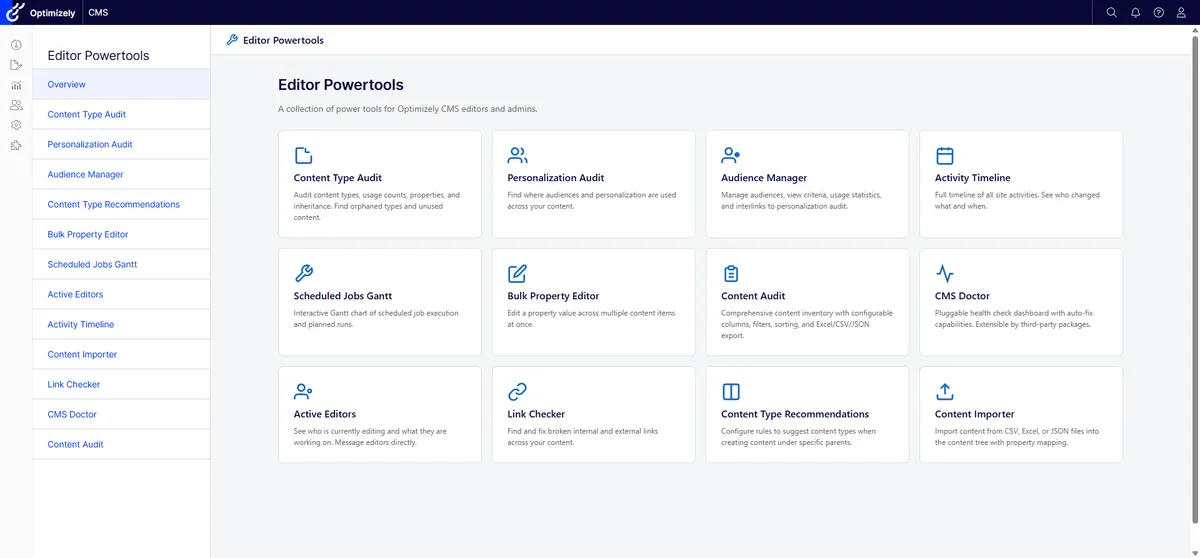This screenshot has height=558, width=1200.
Task: Open the gear settings sidebar icon
Action: pyautogui.click(x=16, y=125)
